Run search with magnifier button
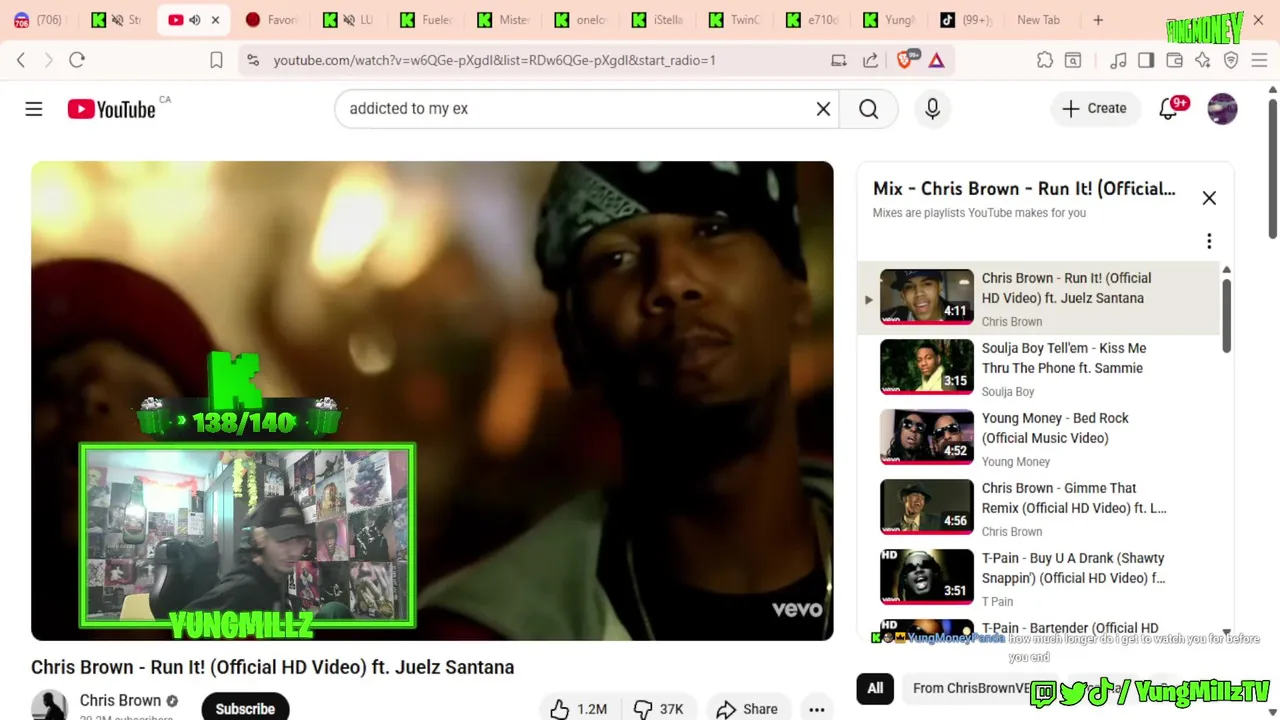 point(868,109)
